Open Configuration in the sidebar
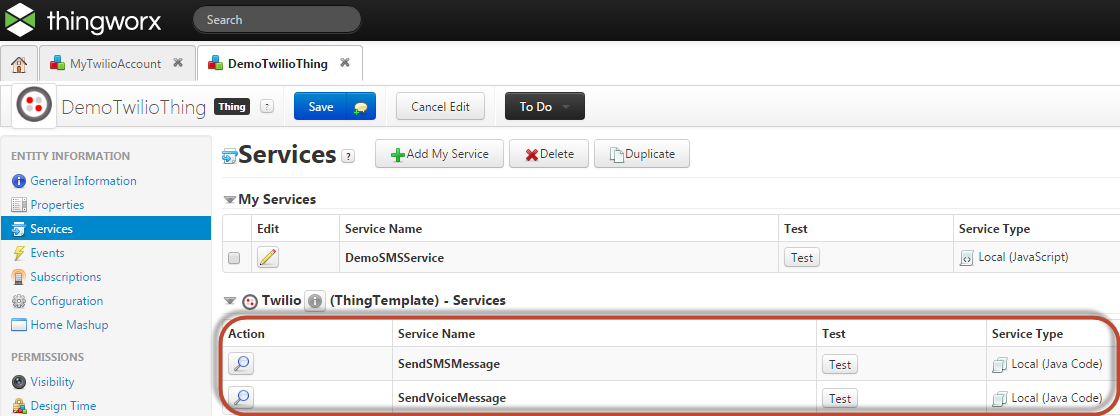Viewport: 1120px width, 416px height. click(66, 301)
